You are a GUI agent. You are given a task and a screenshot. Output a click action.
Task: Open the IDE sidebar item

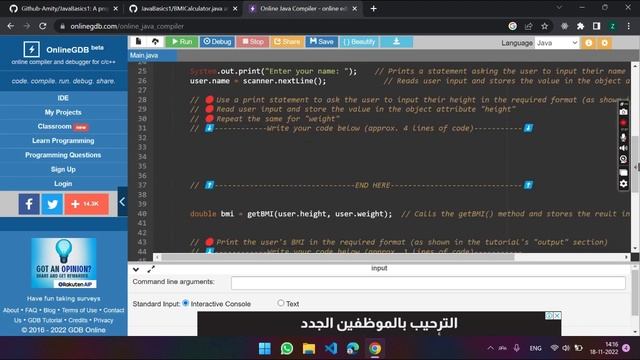tap(63, 98)
